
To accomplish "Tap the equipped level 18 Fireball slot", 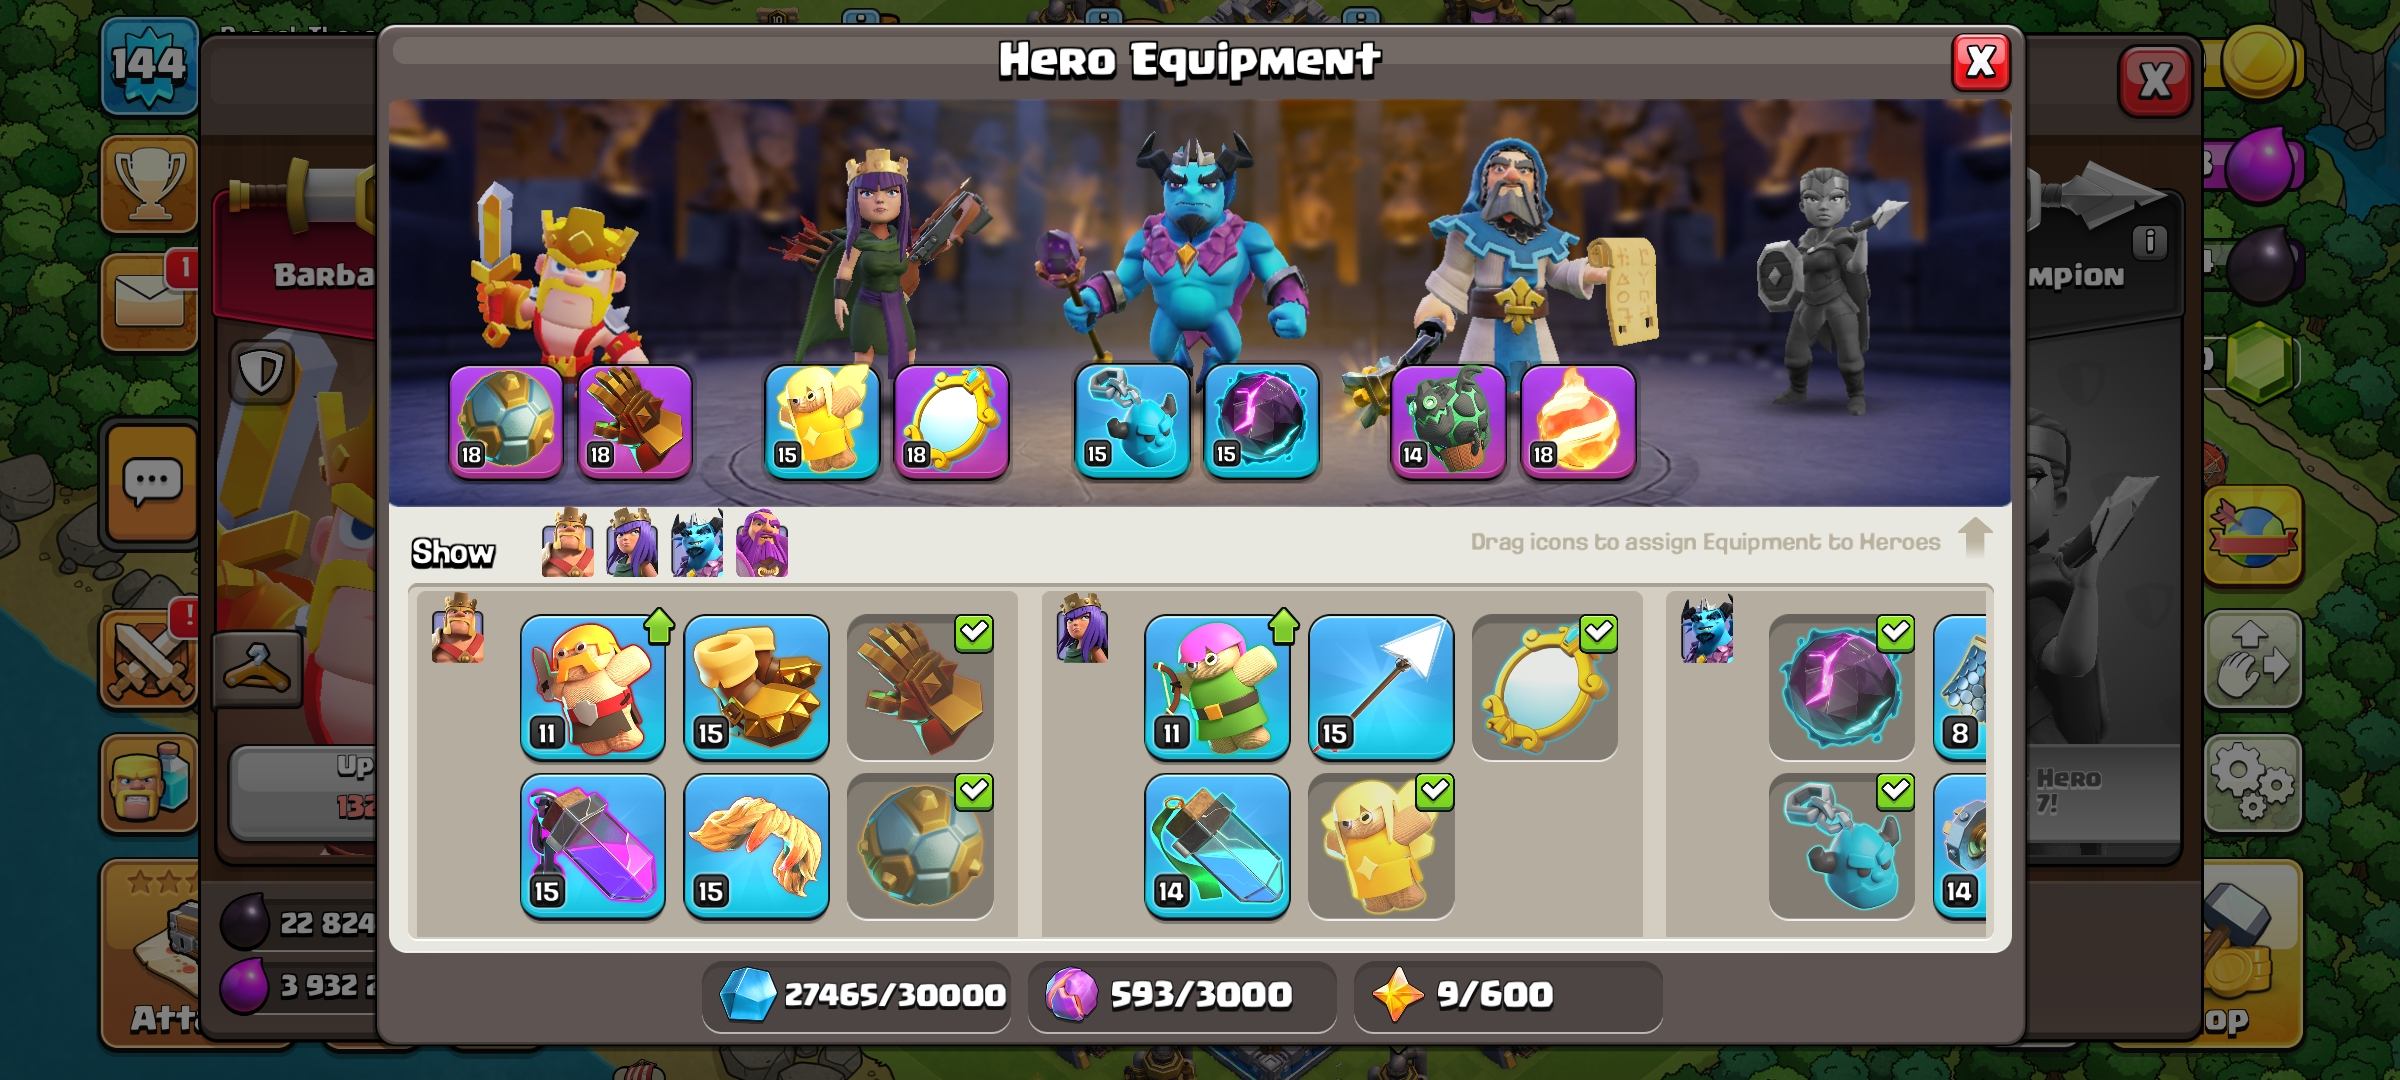I will 1578,421.
